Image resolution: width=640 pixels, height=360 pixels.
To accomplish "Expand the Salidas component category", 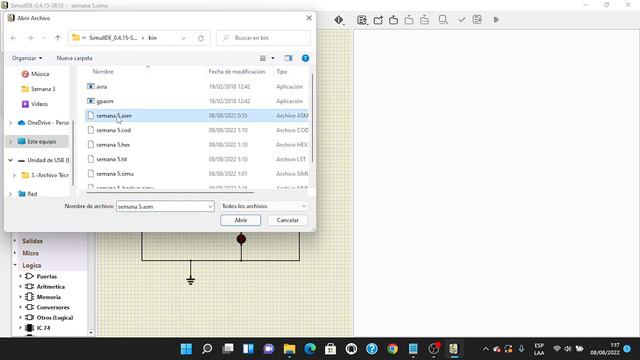I will (15, 241).
